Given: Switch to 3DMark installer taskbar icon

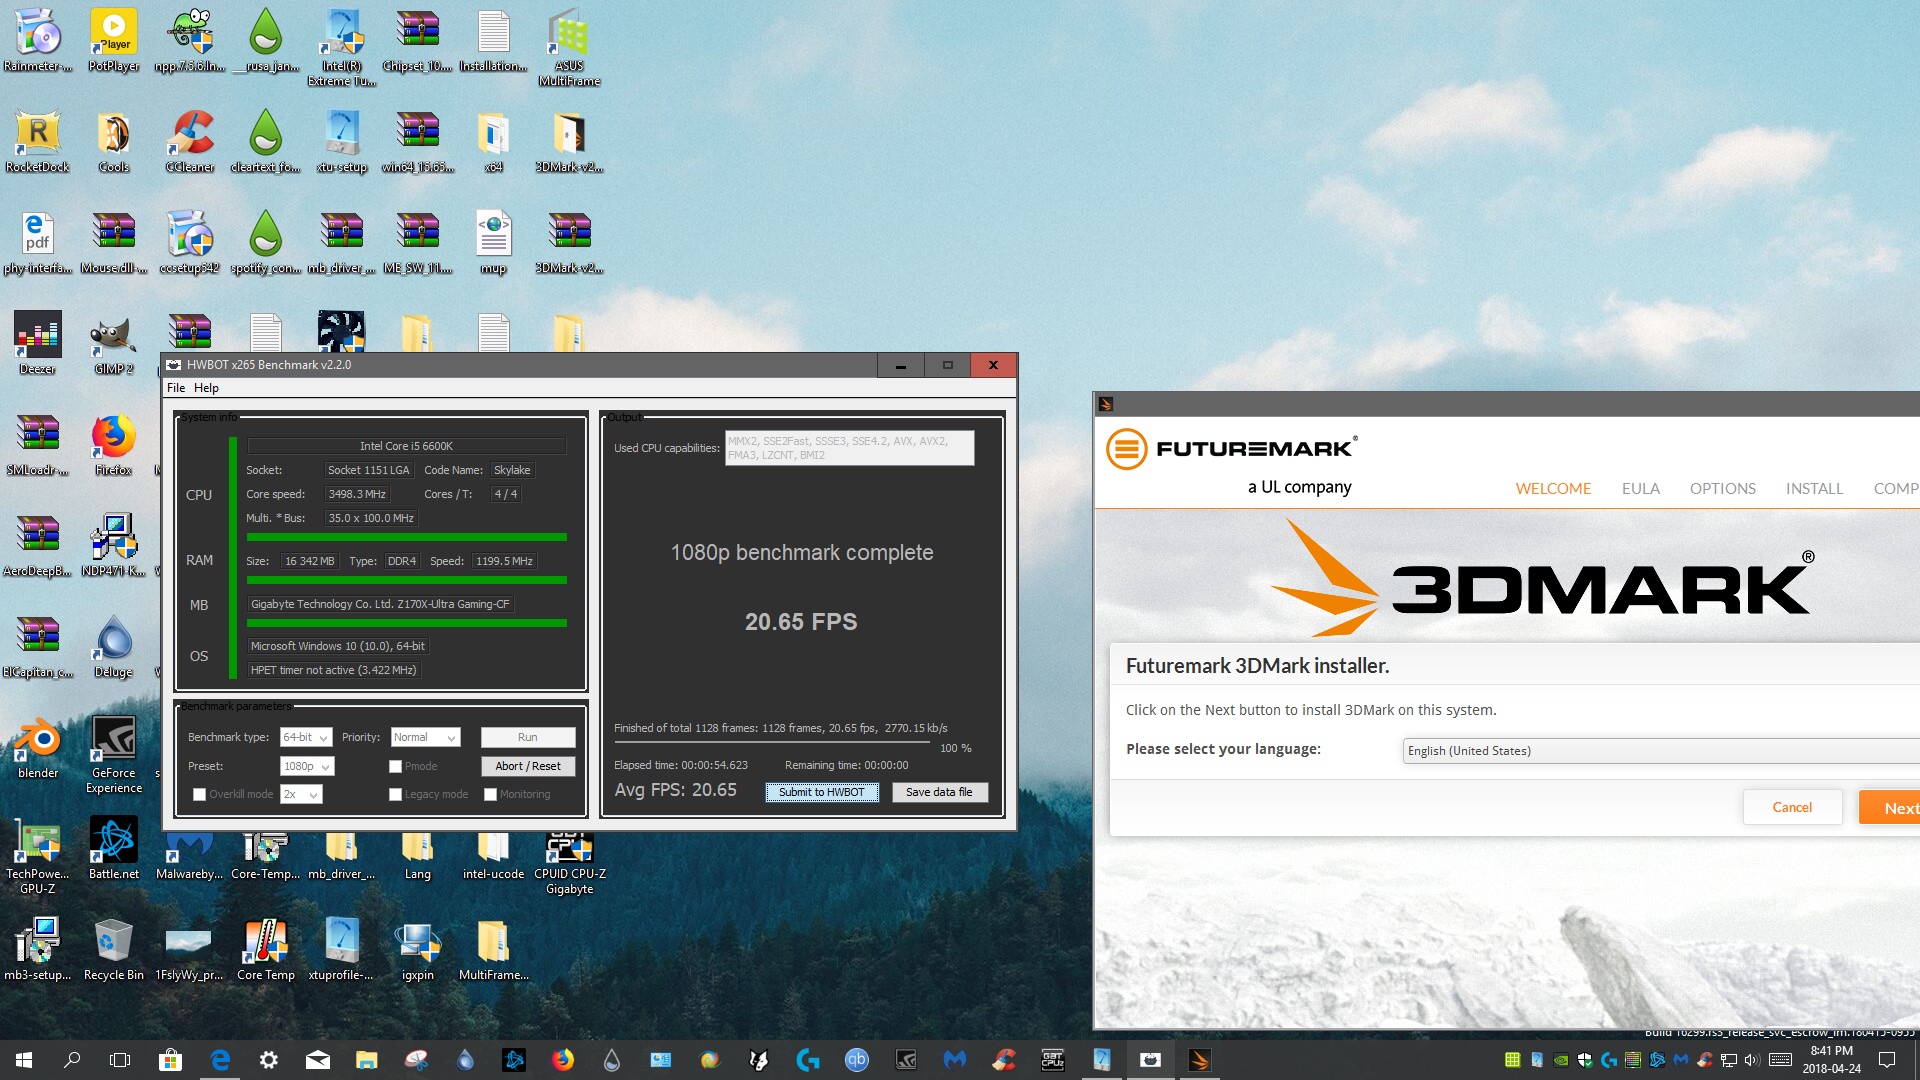Looking at the screenshot, I should (1199, 1060).
